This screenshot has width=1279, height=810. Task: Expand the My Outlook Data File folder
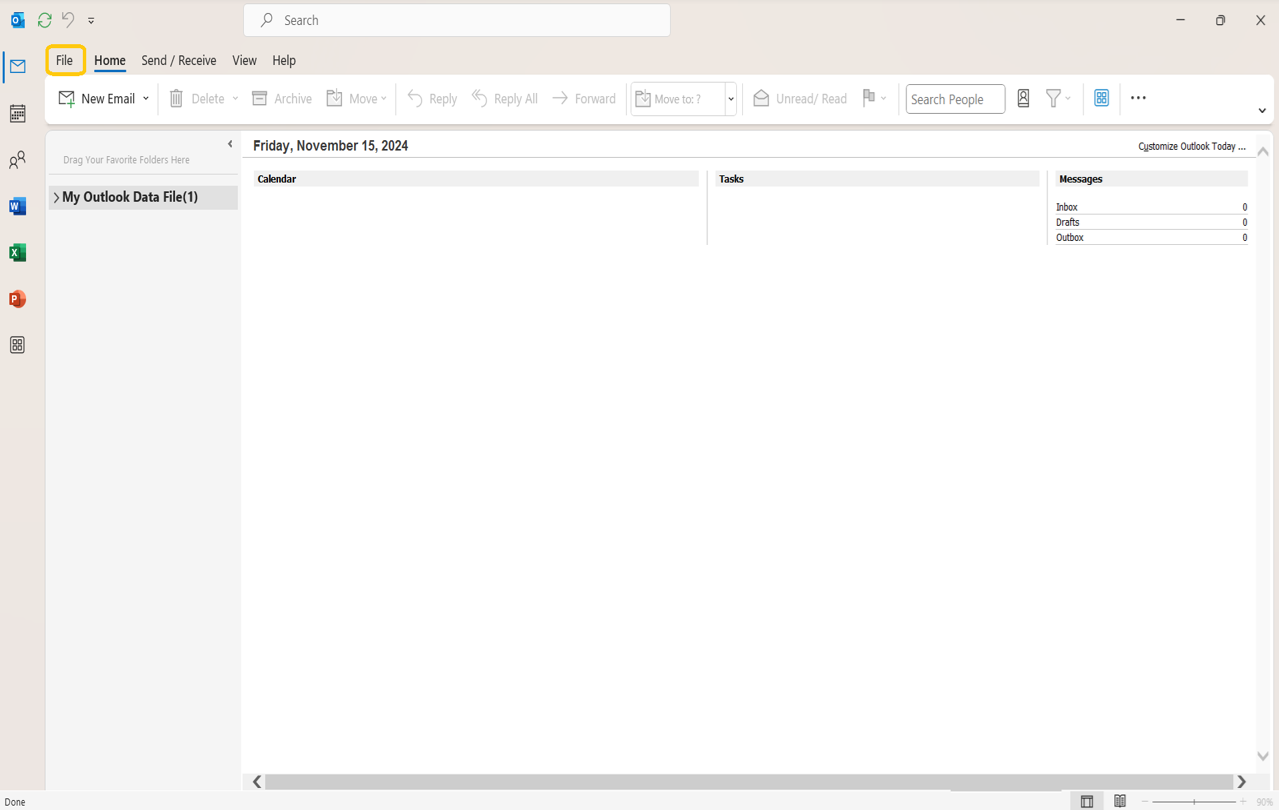point(56,198)
